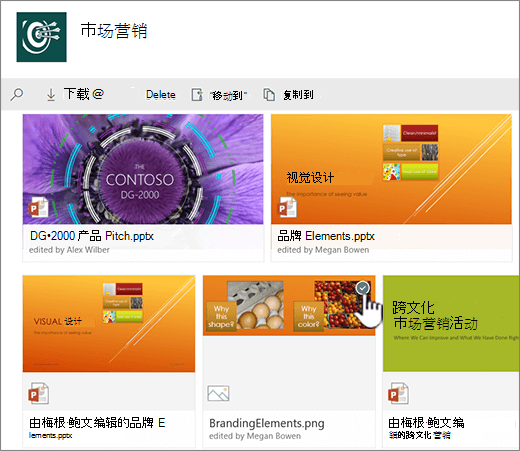Image resolution: width=520 pixels, height=451 pixels.
Task: Click the download arrow icon
Action: tap(51, 95)
